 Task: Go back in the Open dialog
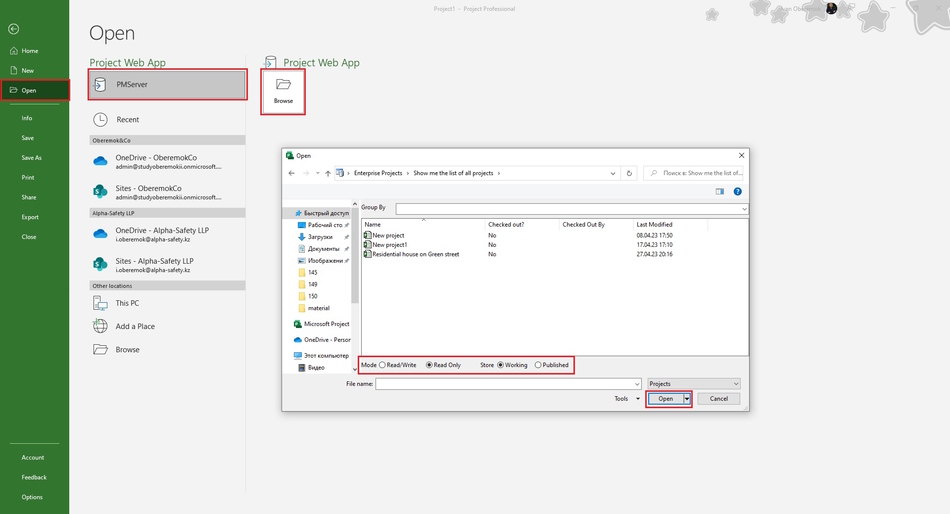(x=291, y=173)
